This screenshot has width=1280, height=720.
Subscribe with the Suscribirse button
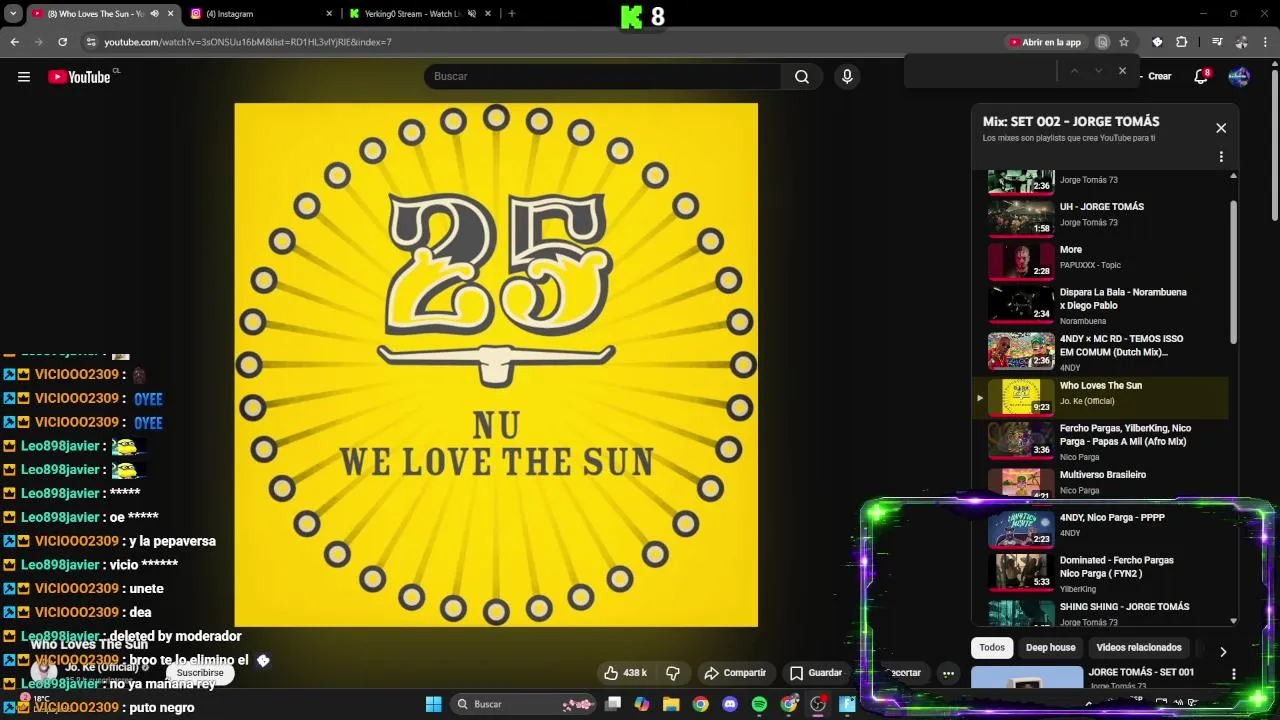[200, 673]
